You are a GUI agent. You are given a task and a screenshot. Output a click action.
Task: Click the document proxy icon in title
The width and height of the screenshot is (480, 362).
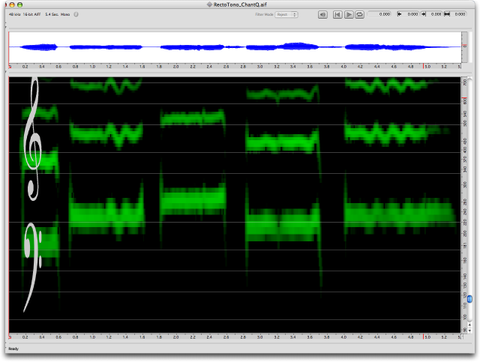209,4
